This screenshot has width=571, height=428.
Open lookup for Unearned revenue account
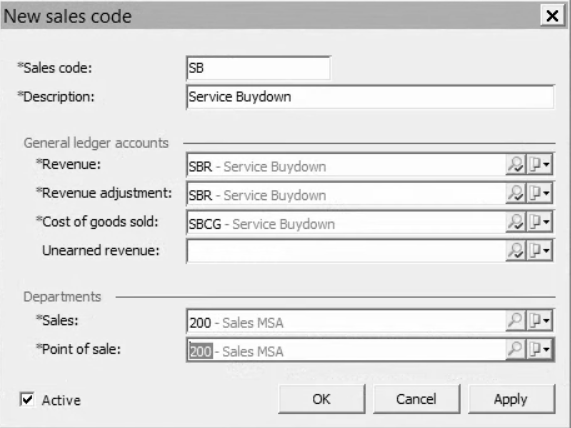coord(516,251)
